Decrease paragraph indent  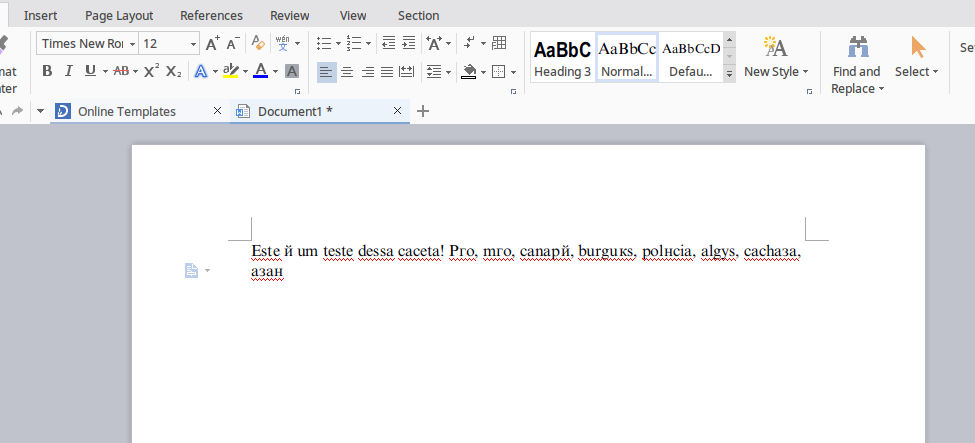coord(389,43)
